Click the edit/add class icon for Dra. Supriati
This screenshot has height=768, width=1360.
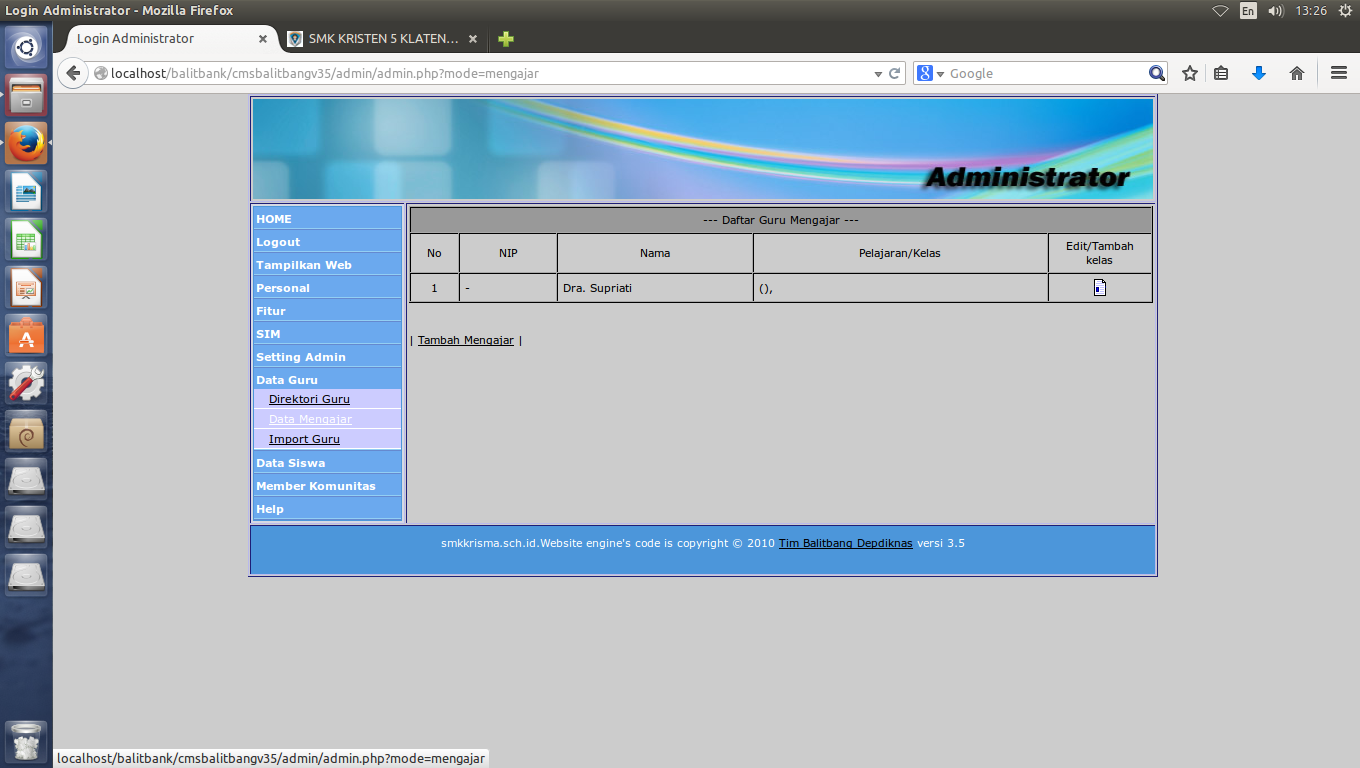[x=1100, y=288]
